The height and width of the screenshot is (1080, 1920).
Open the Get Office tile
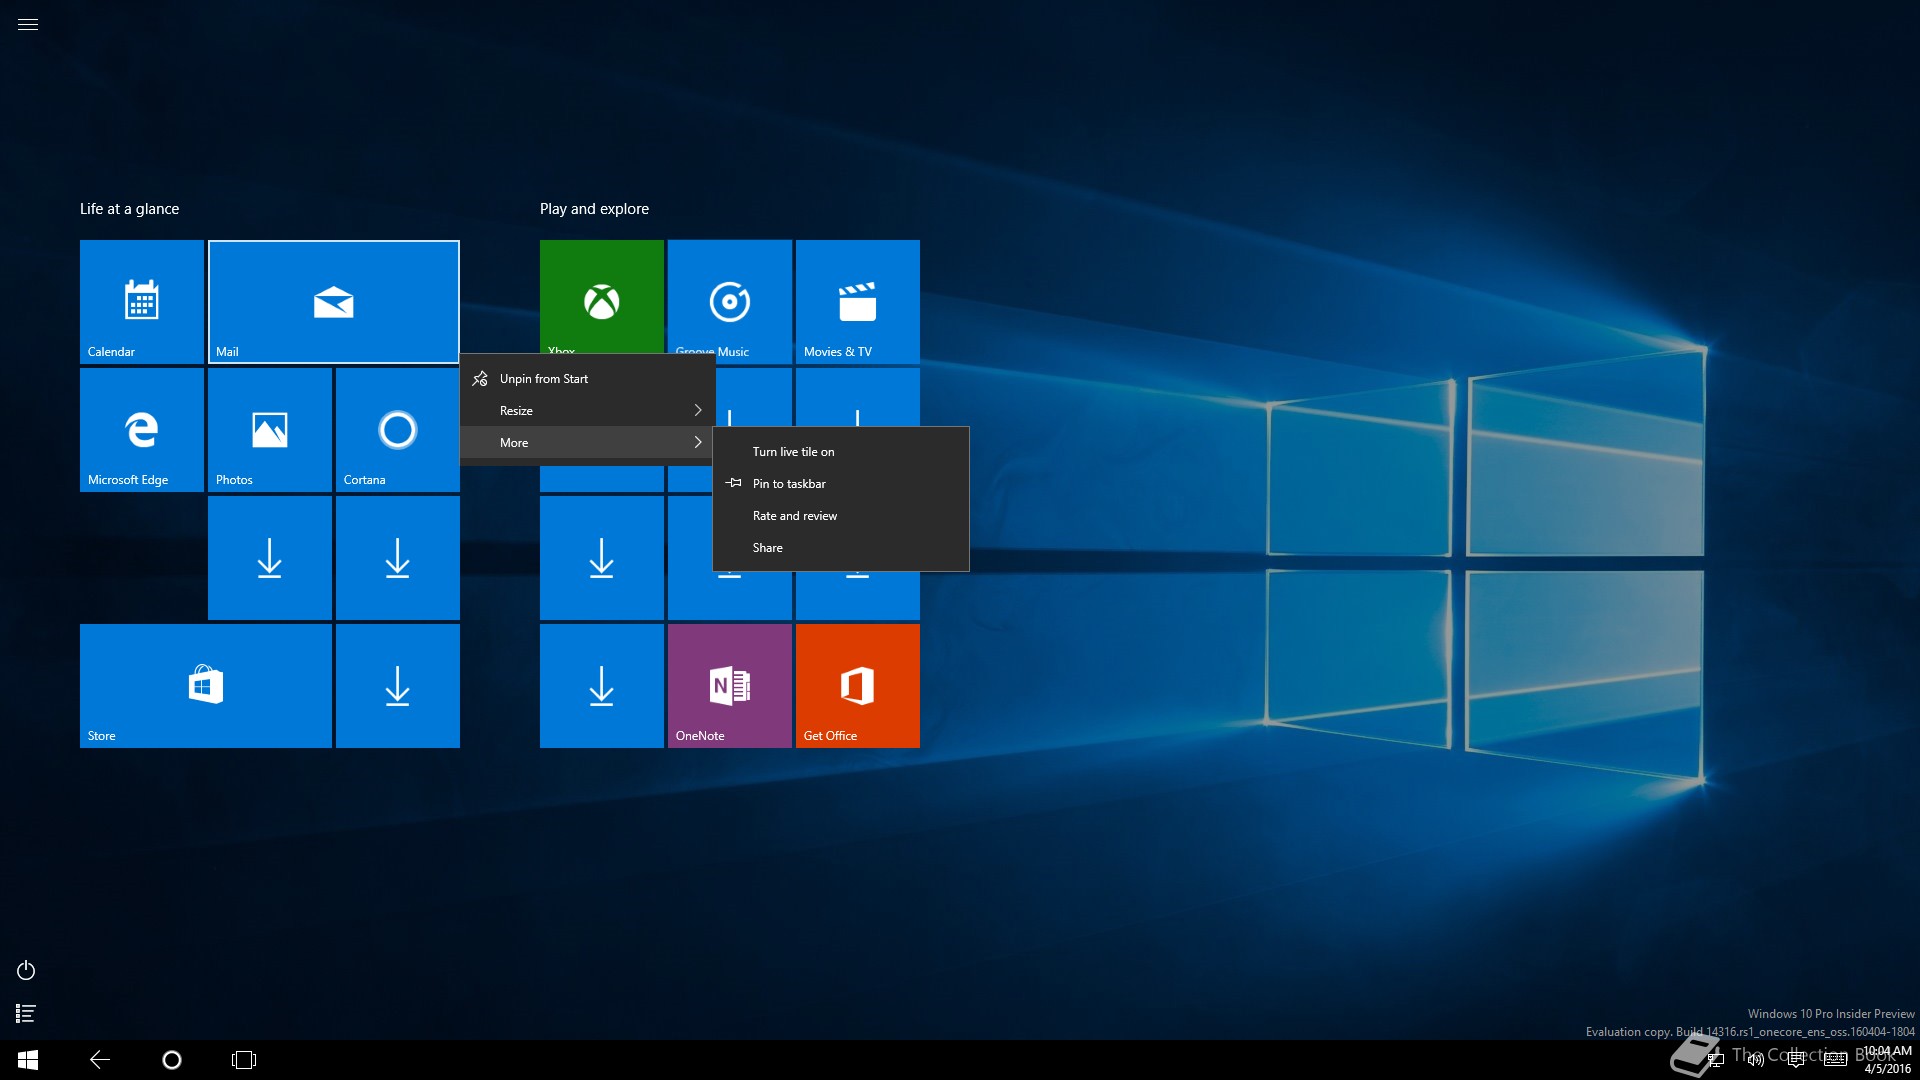click(x=858, y=686)
